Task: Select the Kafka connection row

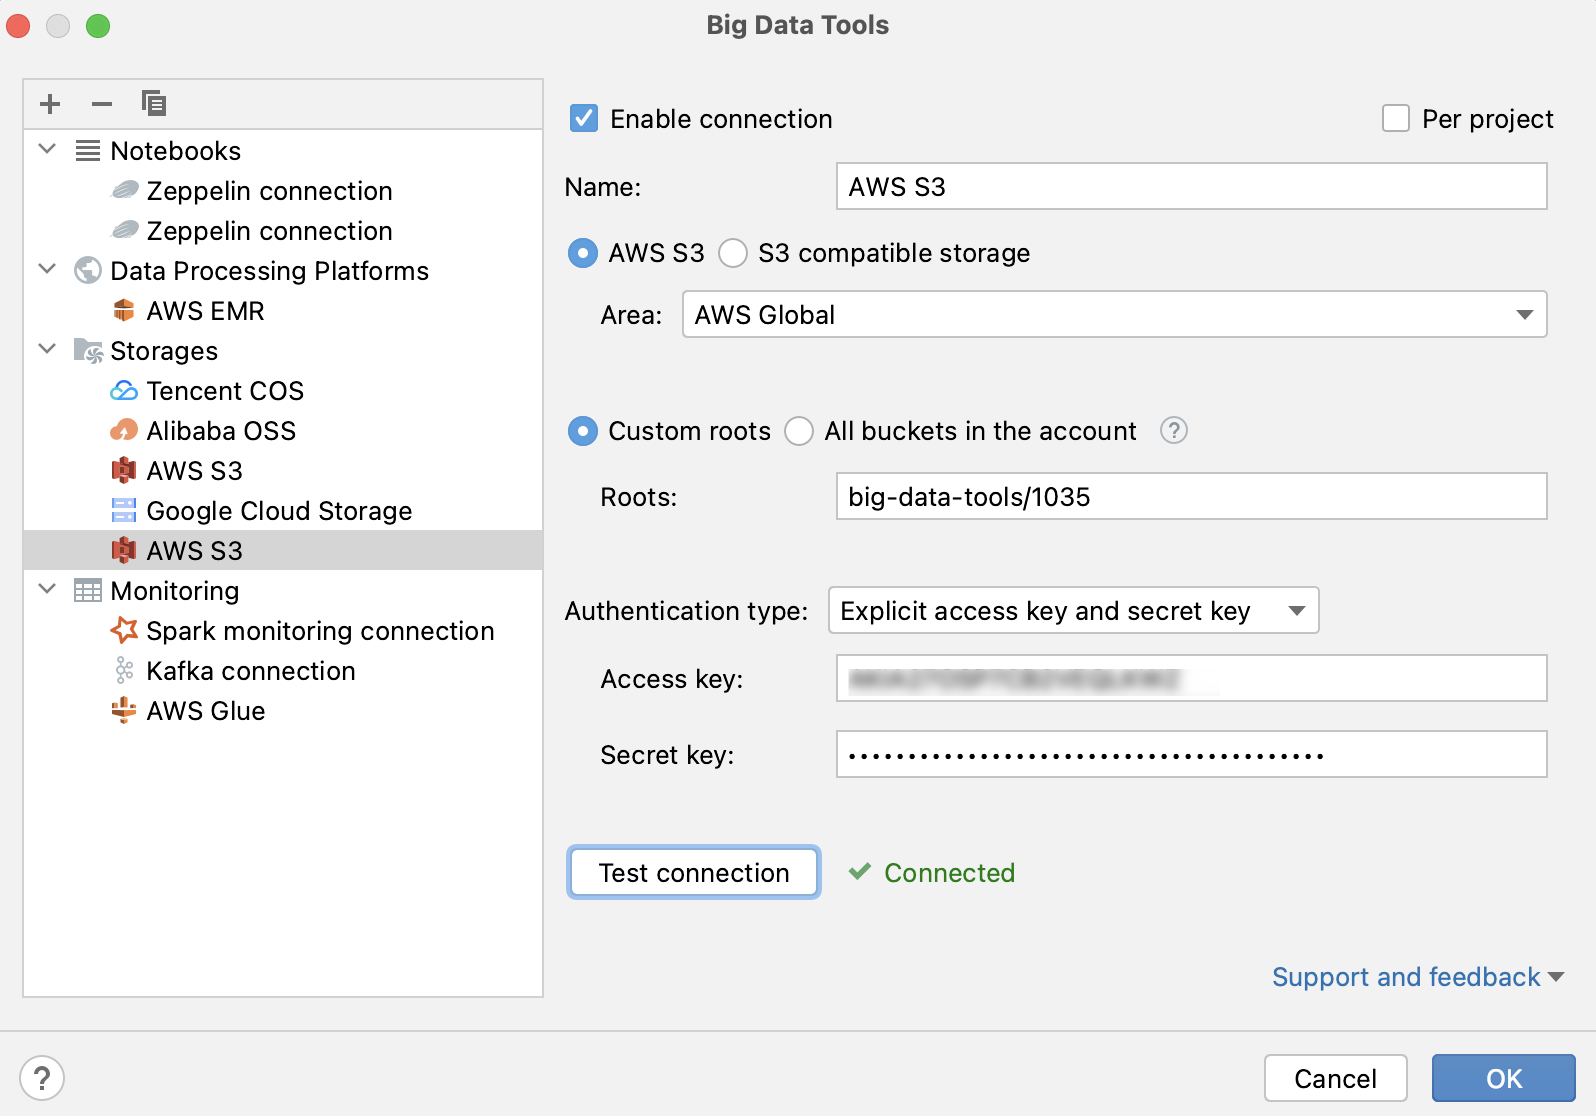Action: pyautogui.click(x=283, y=670)
